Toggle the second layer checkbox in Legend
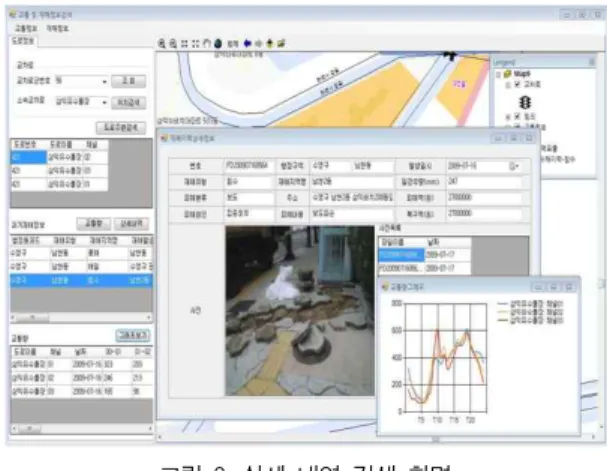Image resolution: width=607 pixels, height=471 pixels. point(518,116)
